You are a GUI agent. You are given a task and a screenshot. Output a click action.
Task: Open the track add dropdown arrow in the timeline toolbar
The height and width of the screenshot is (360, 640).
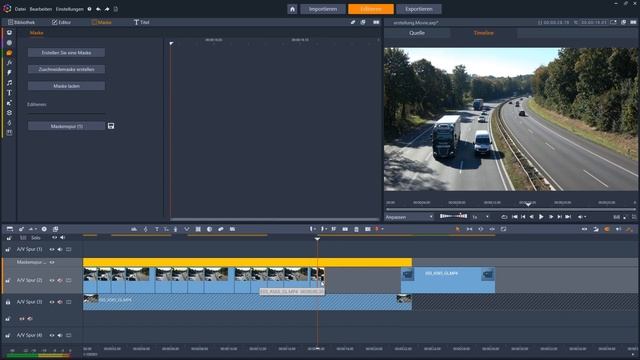(36, 229)
